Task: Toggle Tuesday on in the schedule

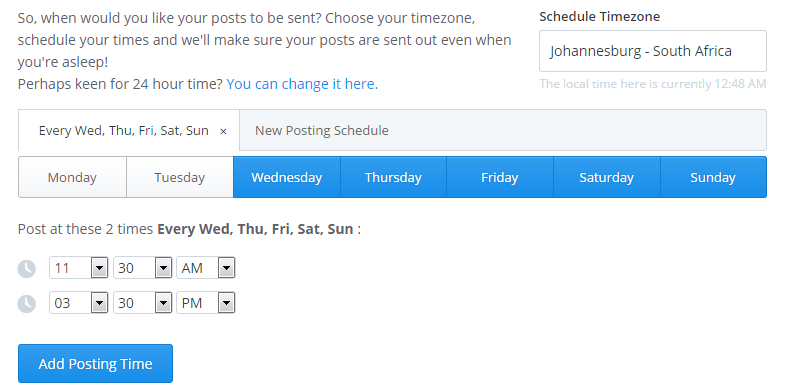Action: tap(180, 177)
